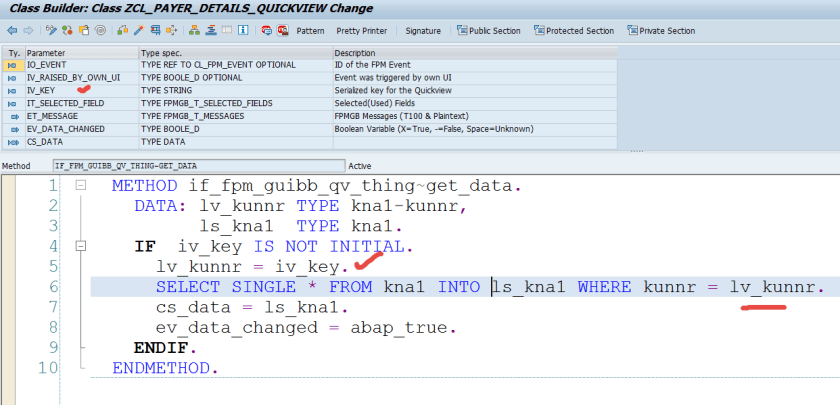The image size is (840, 405).
Task: Toggle Display/Change mode pencil icon
Action: point(51,31)
